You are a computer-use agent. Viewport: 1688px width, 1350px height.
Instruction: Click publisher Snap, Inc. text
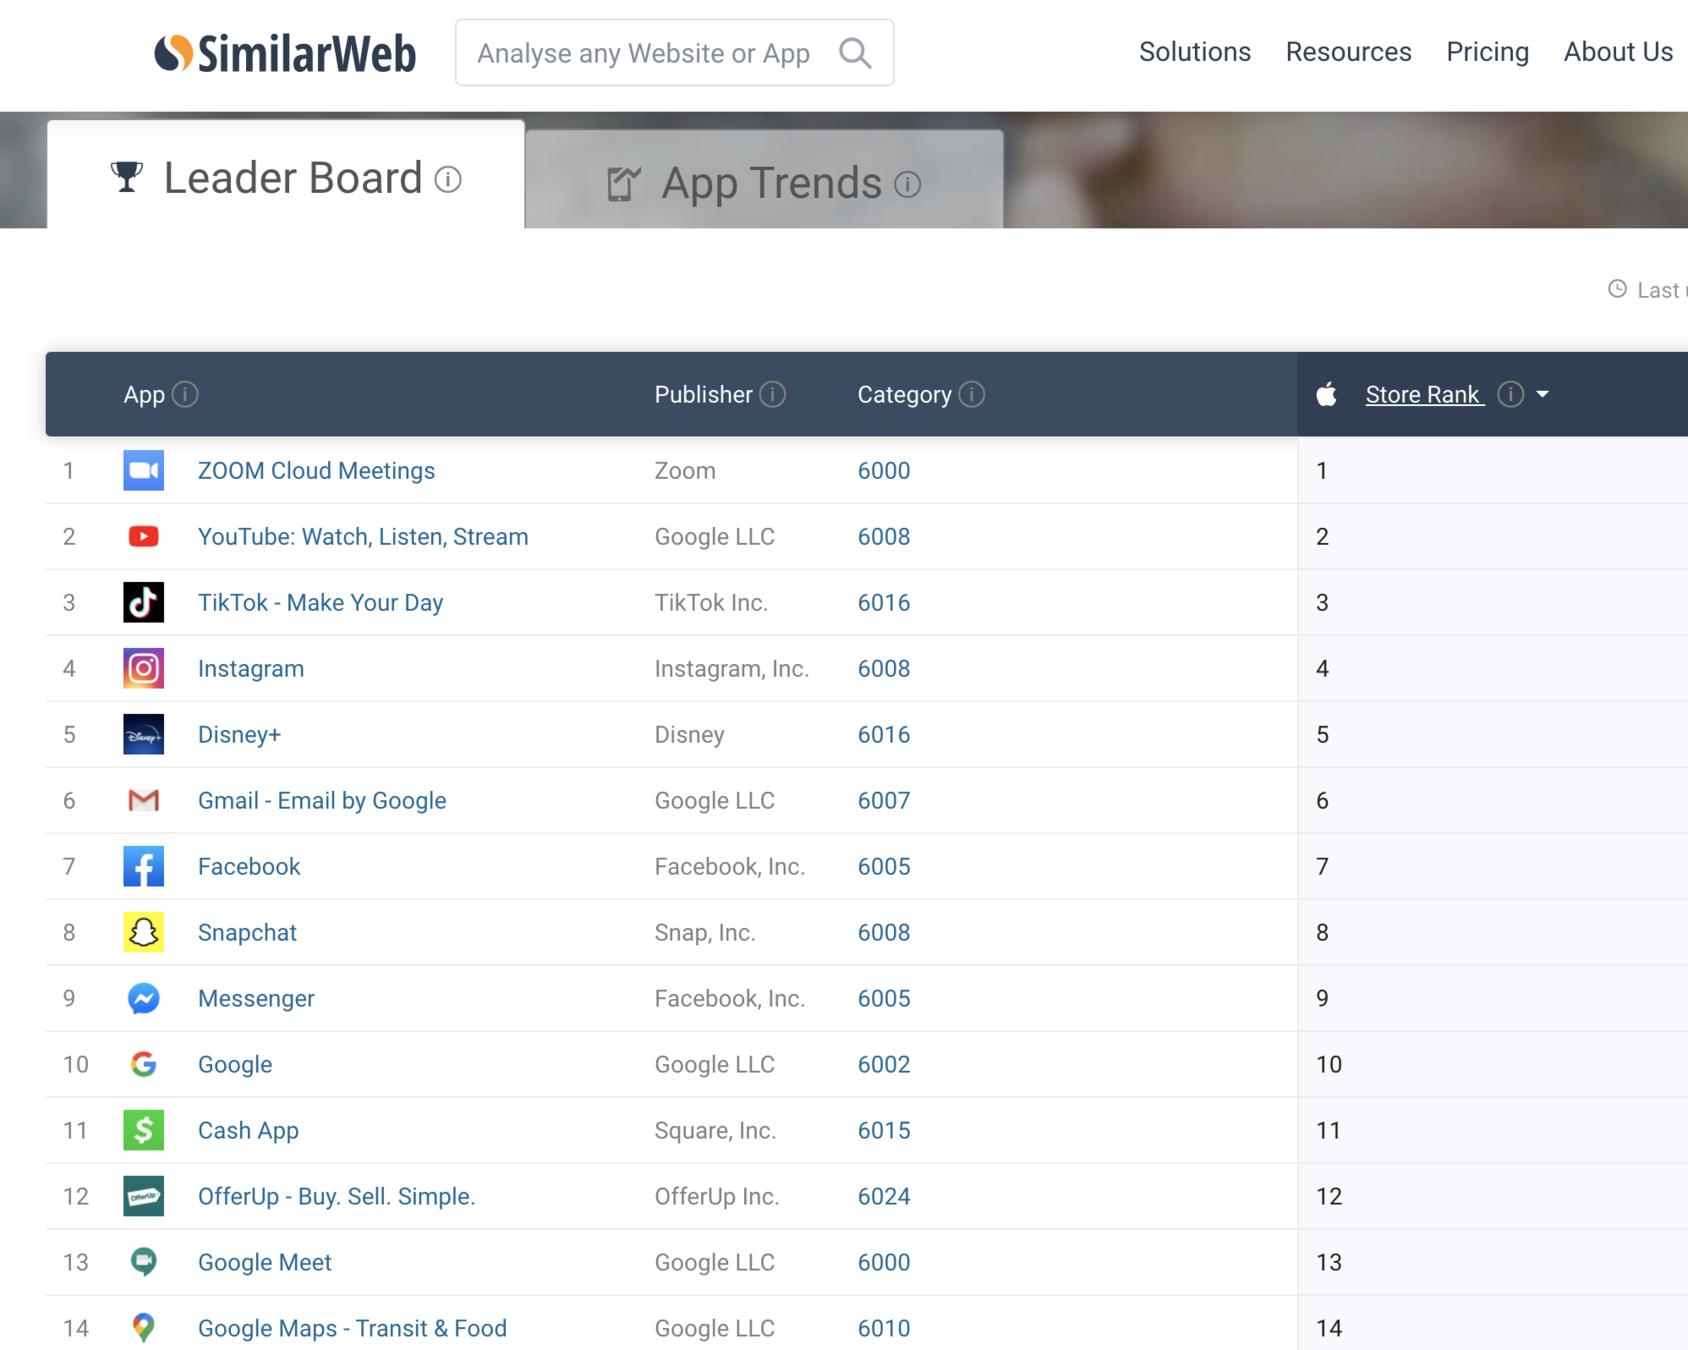pos(705,932)
